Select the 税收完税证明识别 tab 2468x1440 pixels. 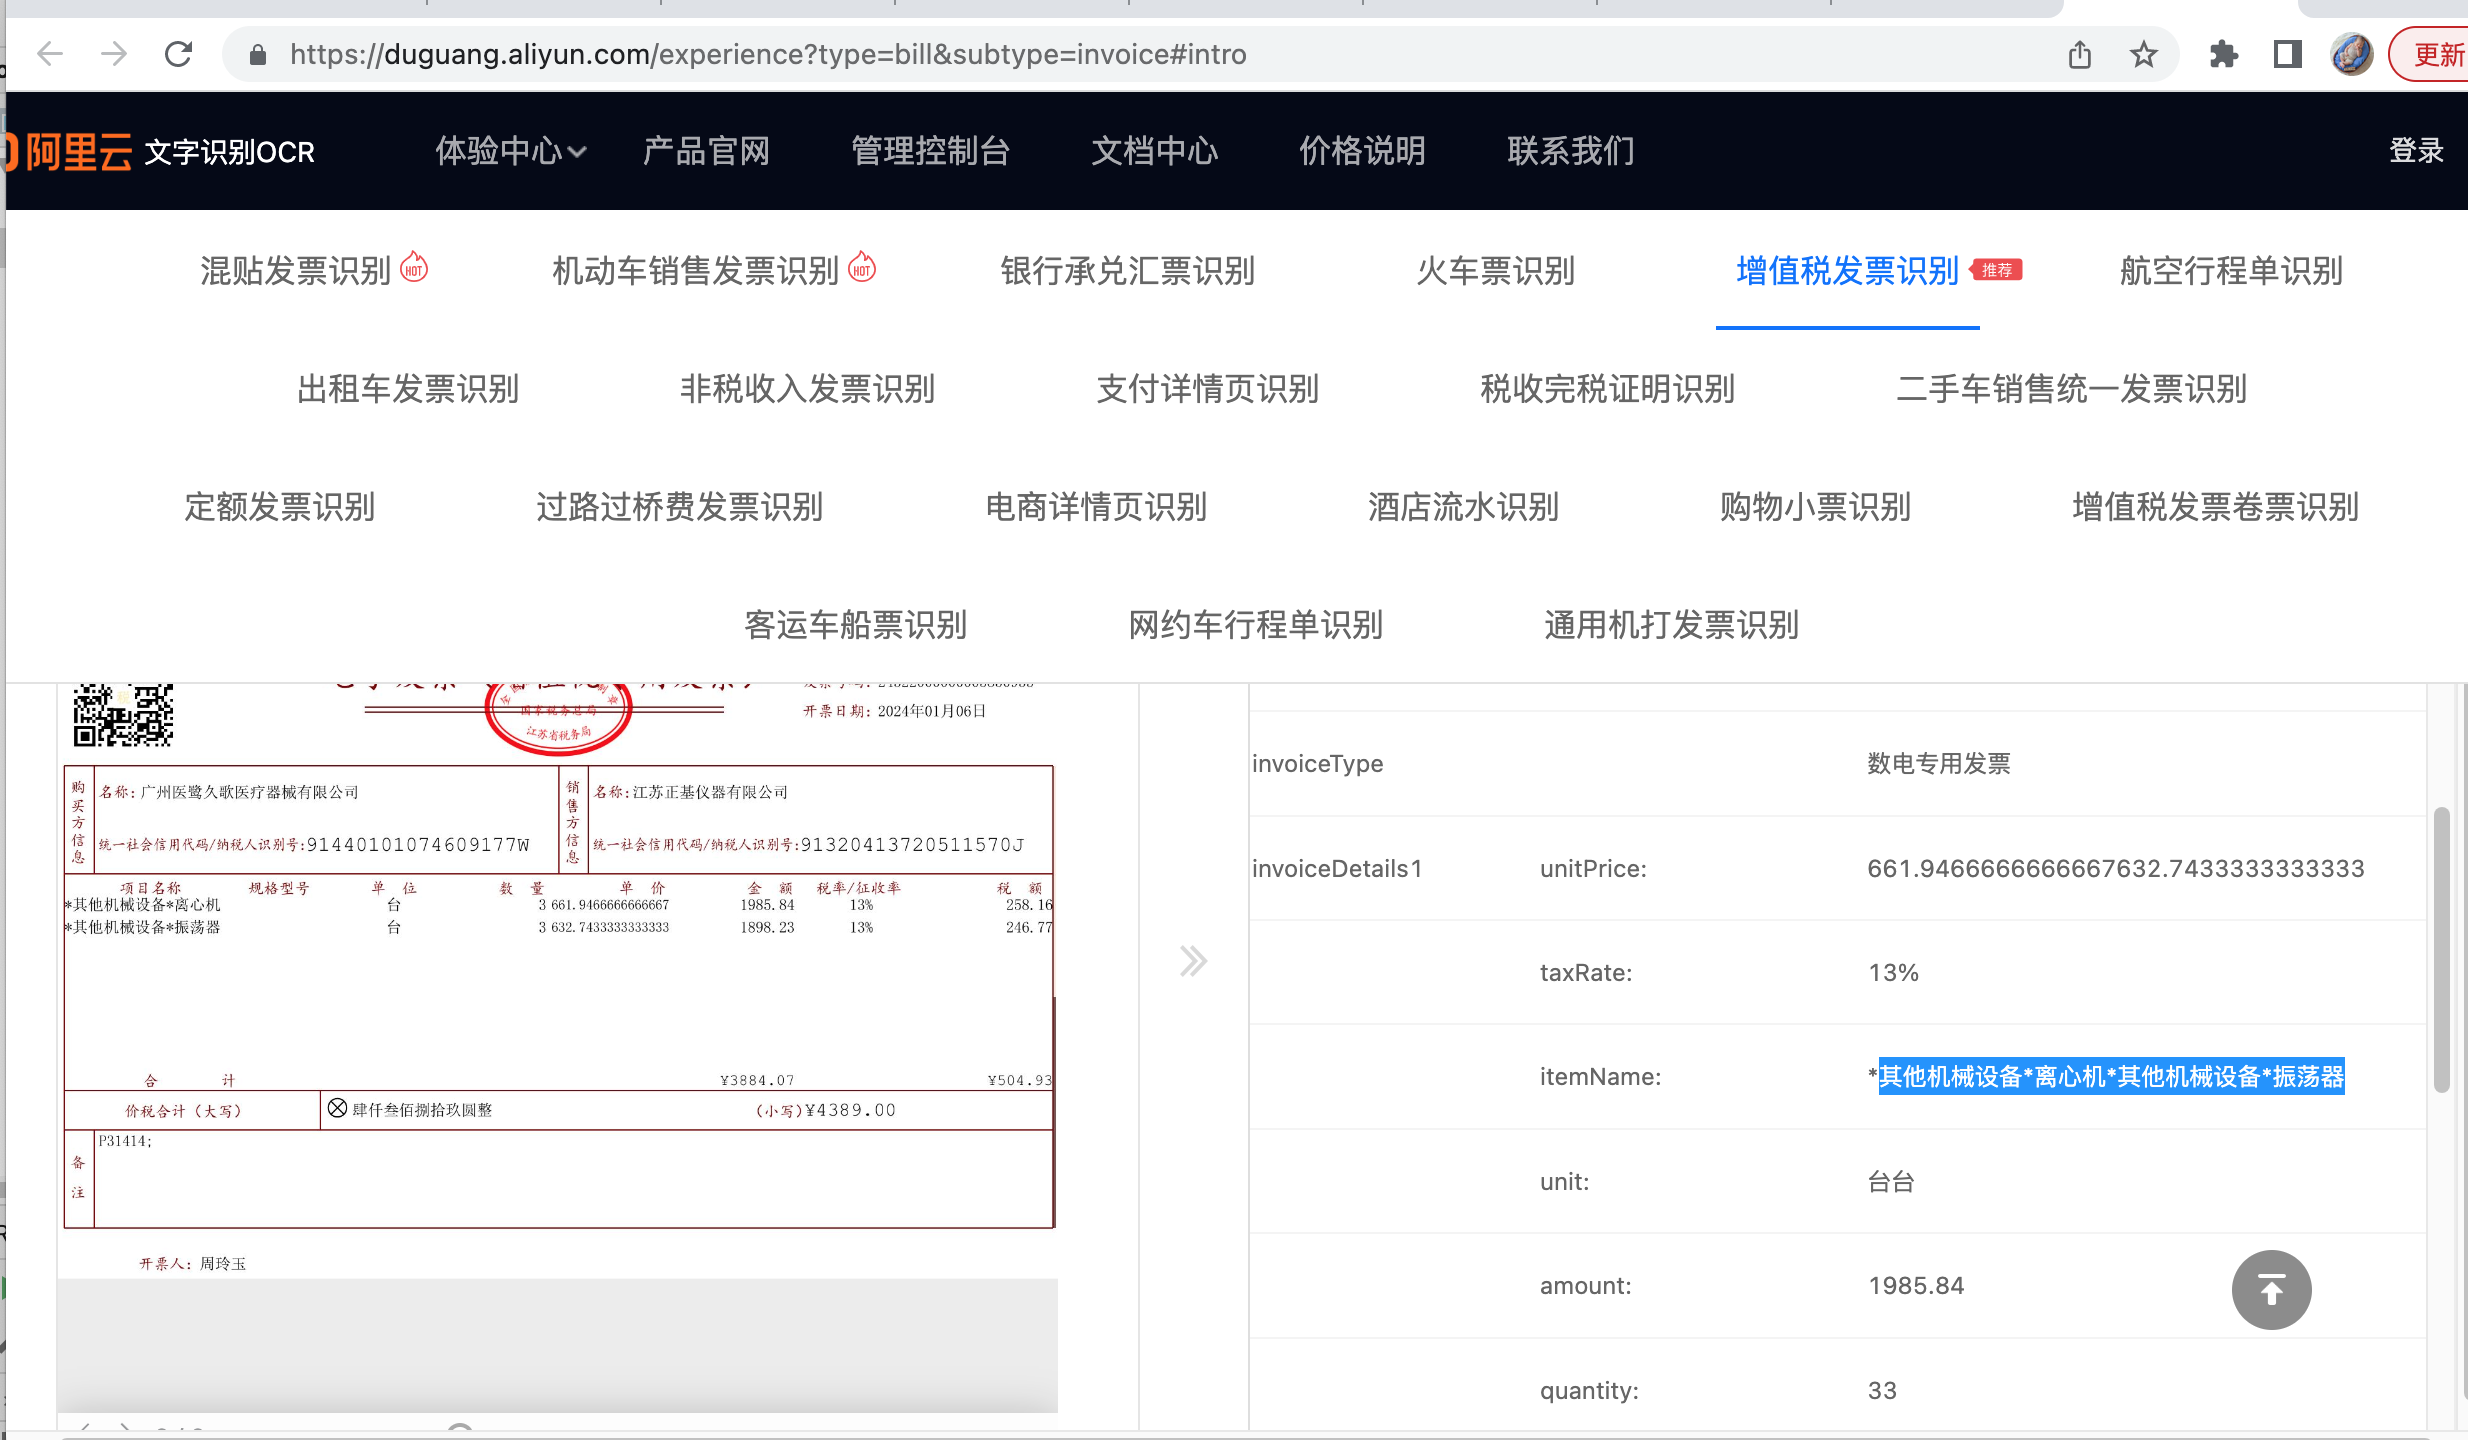click(x=1608, y=389)
